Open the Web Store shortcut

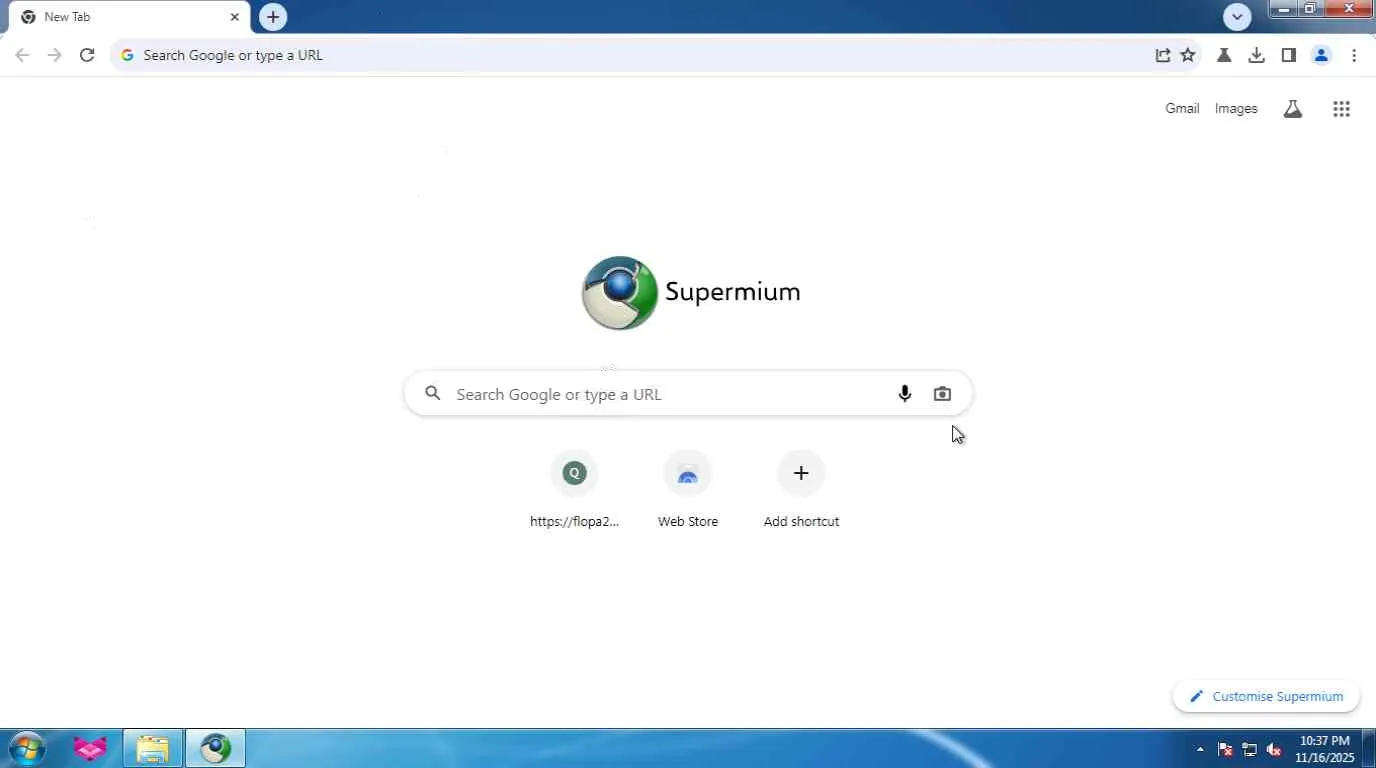pos(688,490)
